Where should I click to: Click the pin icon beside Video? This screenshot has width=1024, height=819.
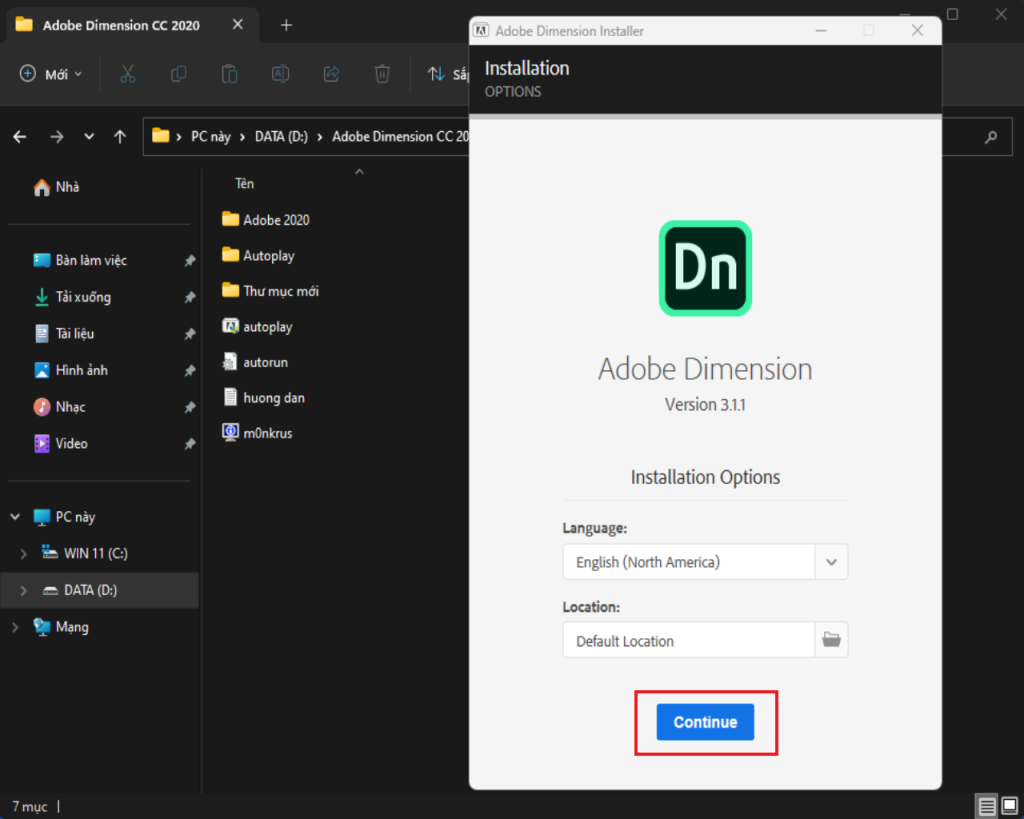click(189, 443)
